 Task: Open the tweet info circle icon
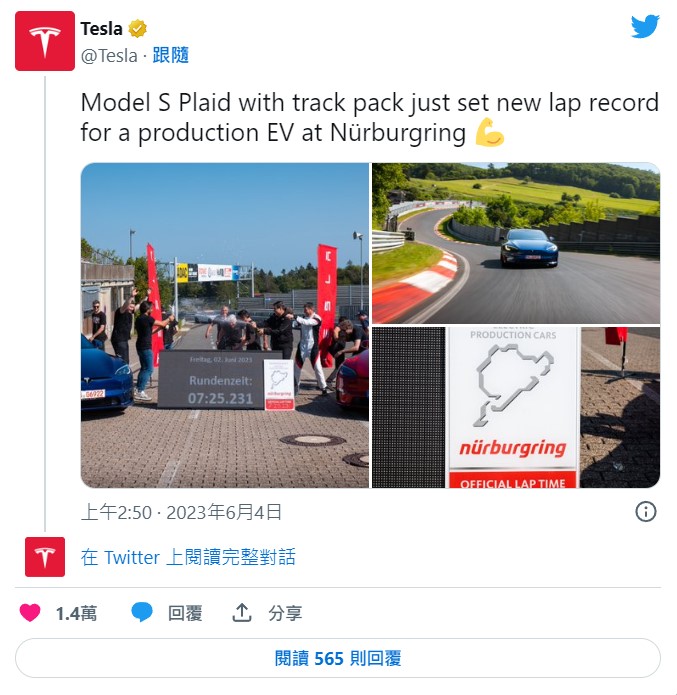pos(646,511)
